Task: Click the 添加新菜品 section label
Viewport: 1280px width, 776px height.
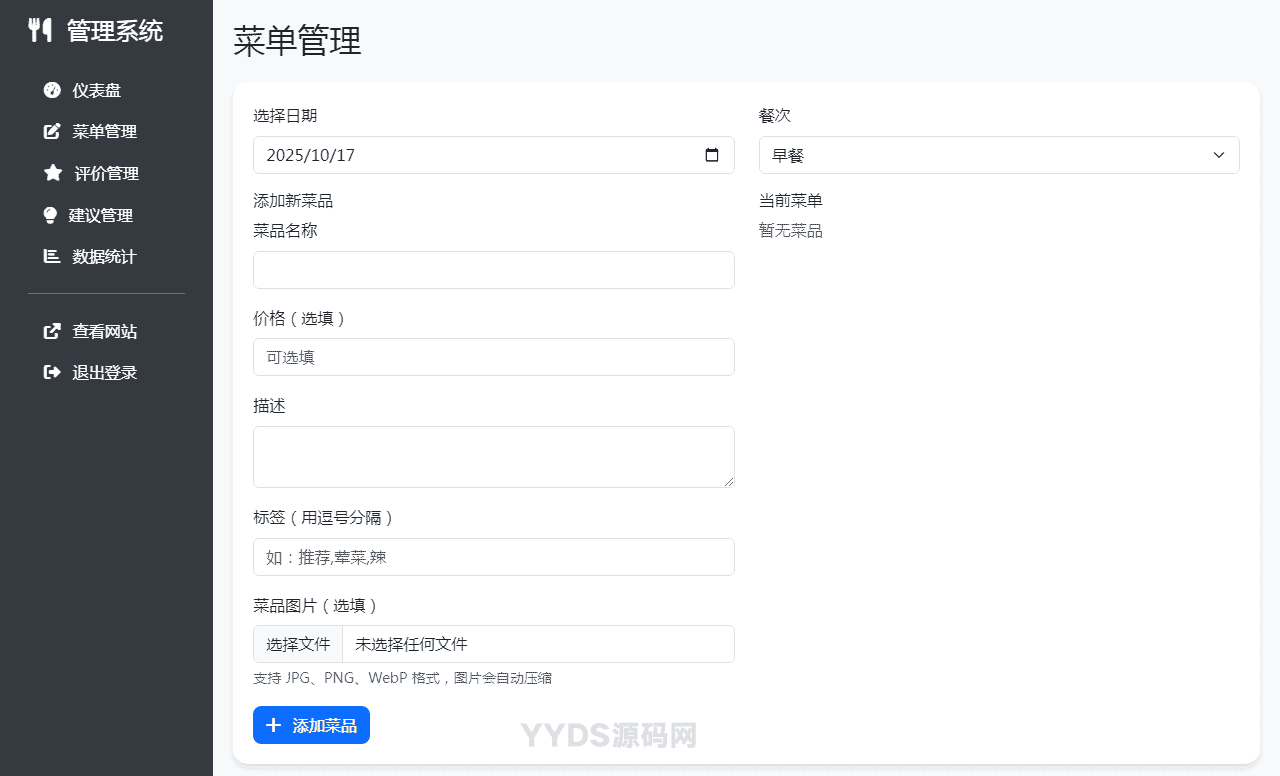Action: tap(293, 201)
